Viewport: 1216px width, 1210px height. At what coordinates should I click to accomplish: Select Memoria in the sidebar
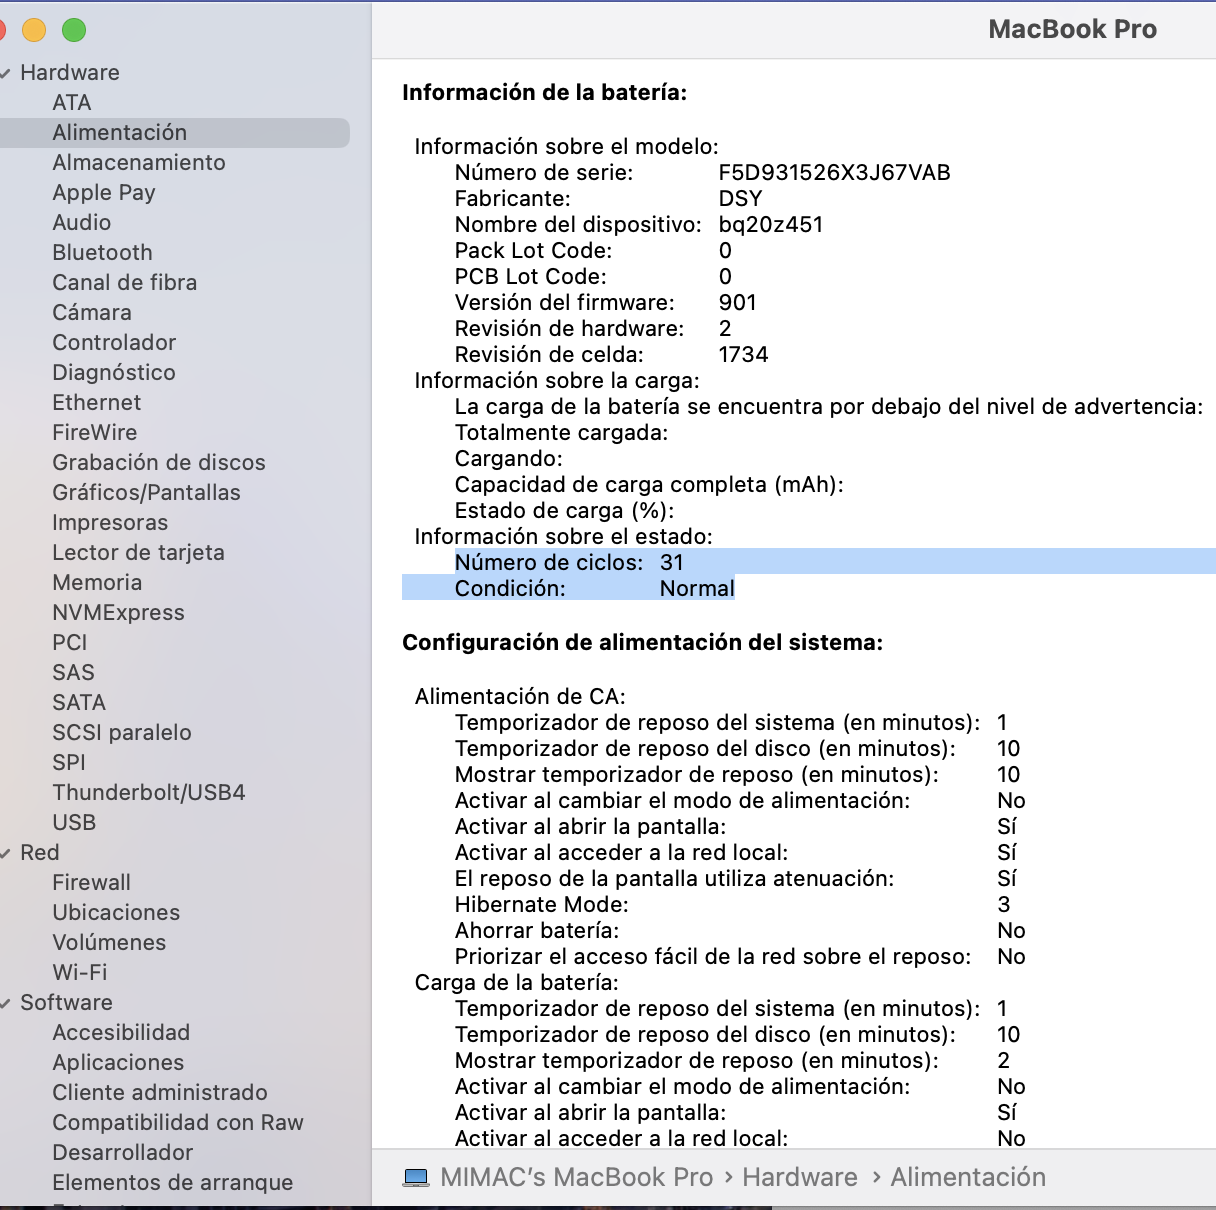click(97, 583)
